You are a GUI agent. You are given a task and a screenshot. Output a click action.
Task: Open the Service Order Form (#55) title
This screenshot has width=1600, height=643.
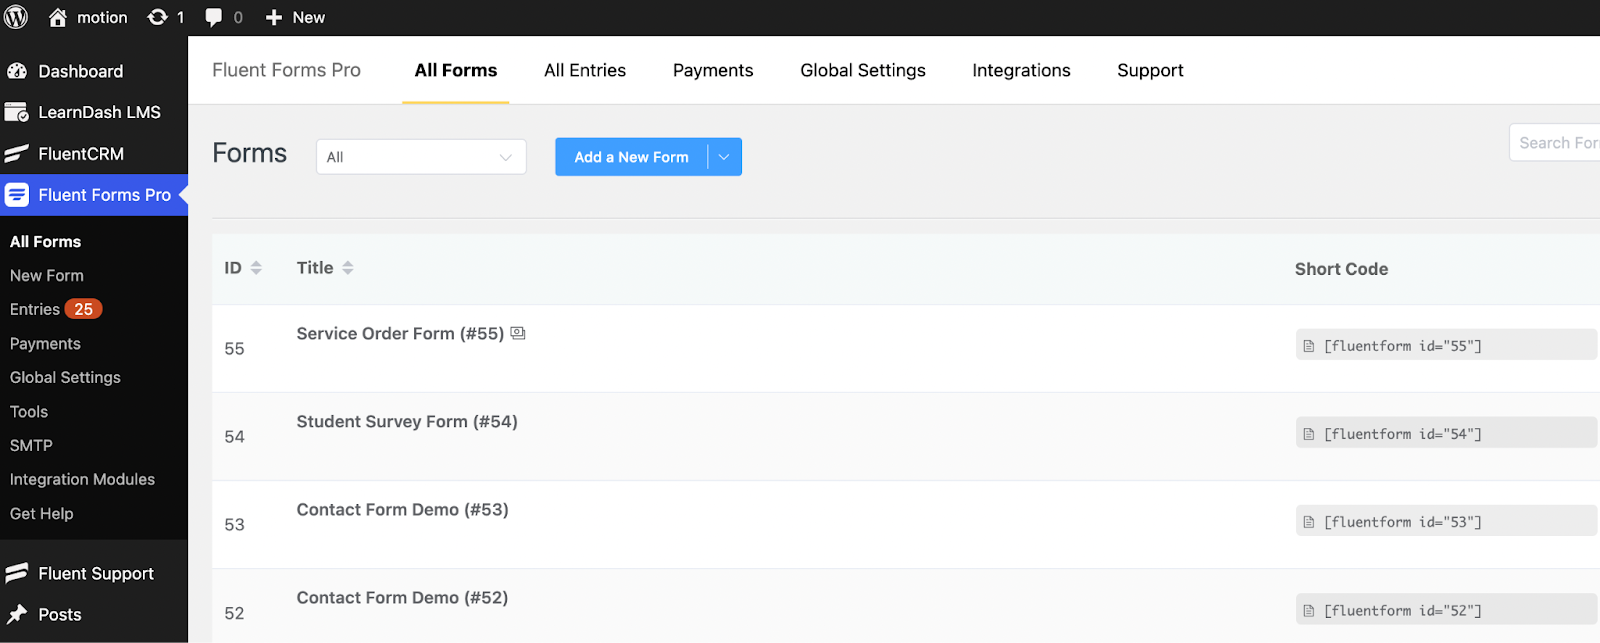point(400,333)
